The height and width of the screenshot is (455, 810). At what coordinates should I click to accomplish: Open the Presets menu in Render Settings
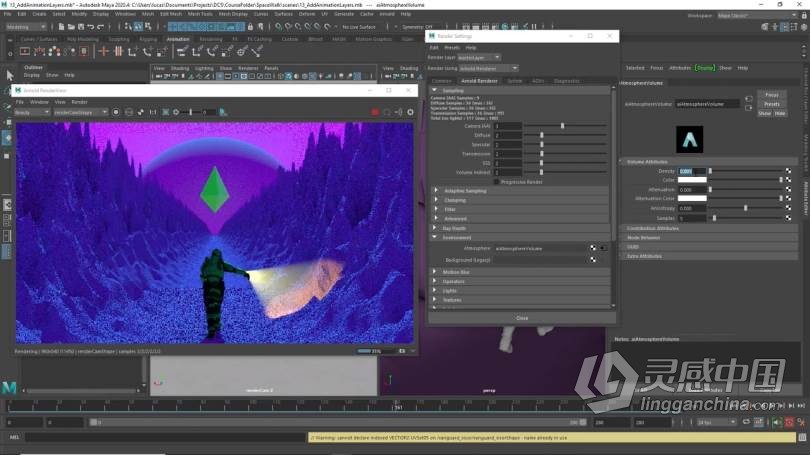tap(451, 48)
